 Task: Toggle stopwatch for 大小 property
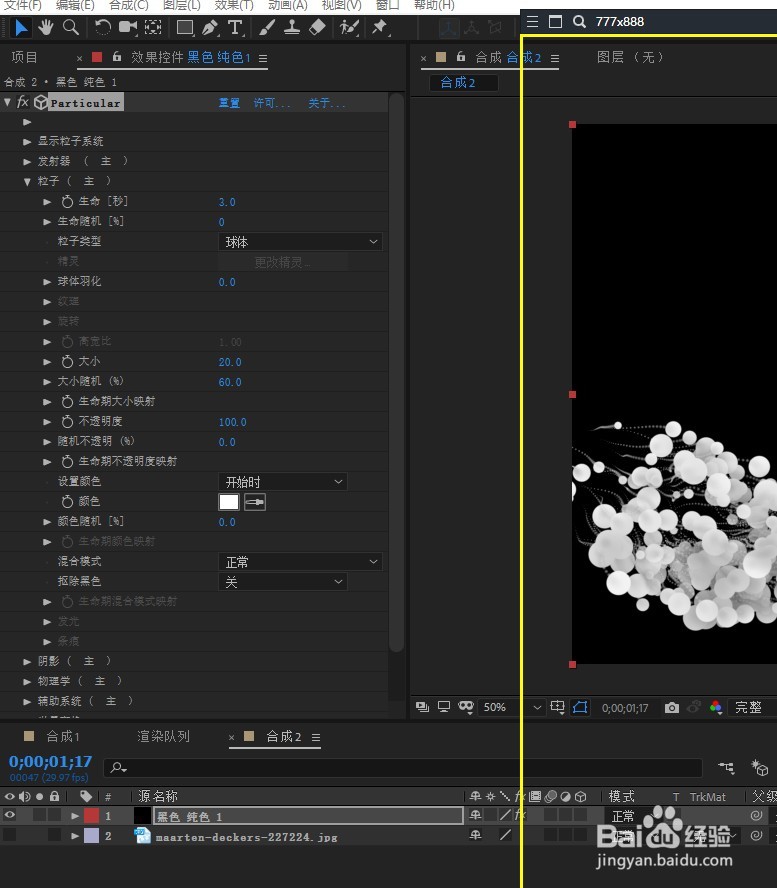pos(67,361)
